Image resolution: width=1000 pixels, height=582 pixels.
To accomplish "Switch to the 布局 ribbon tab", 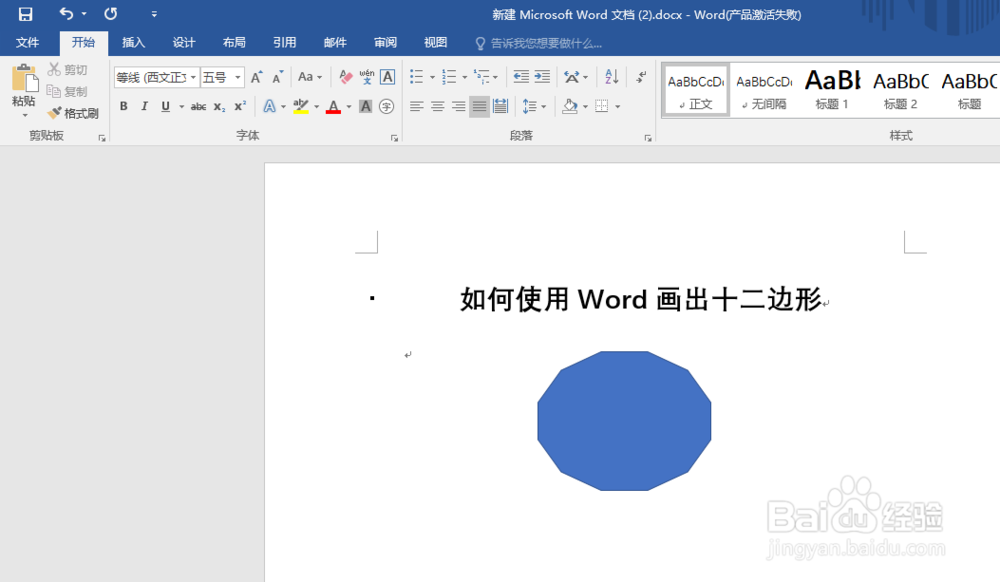I will tap(234, 43).
